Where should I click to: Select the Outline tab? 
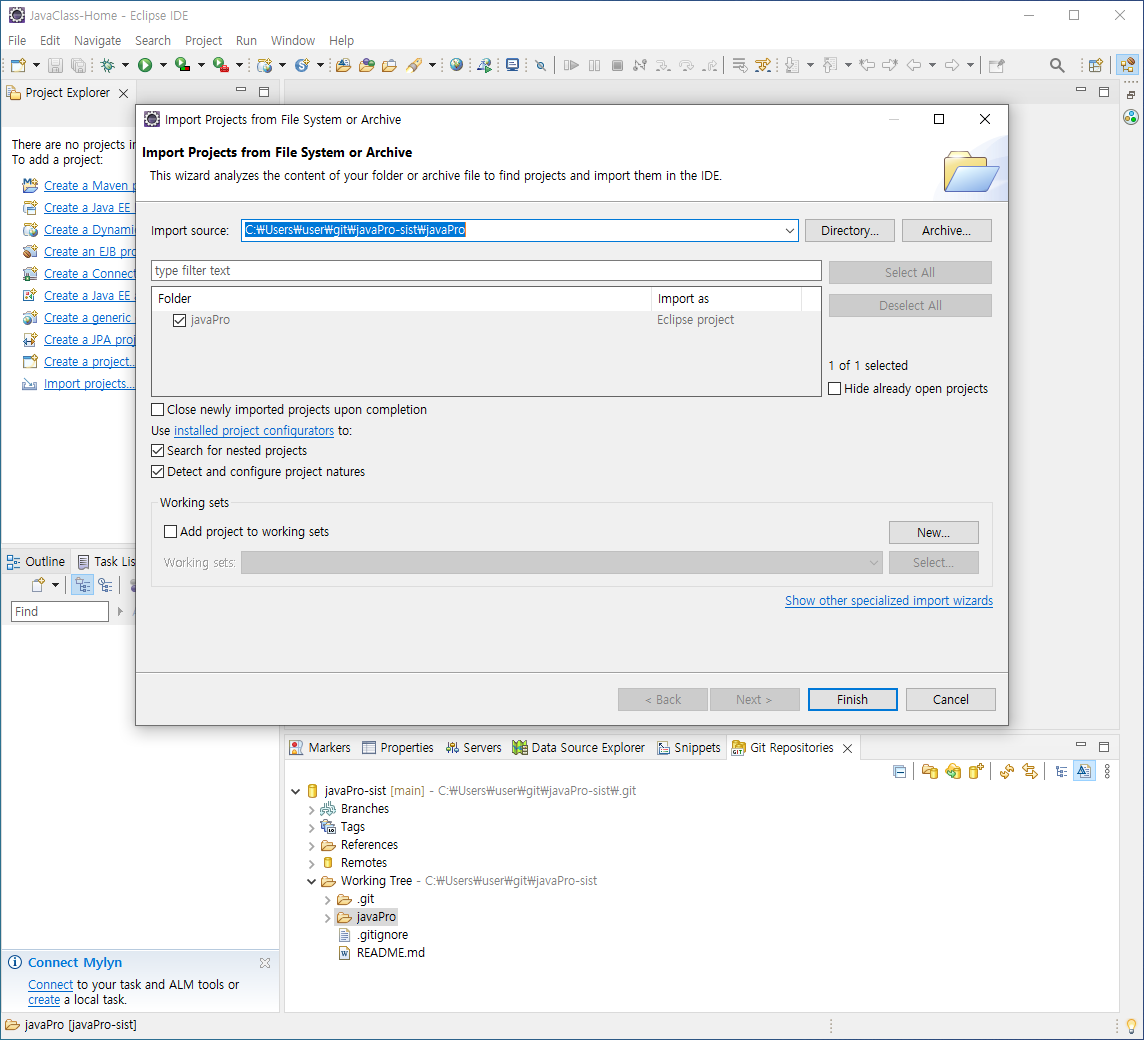click(36, 562)
